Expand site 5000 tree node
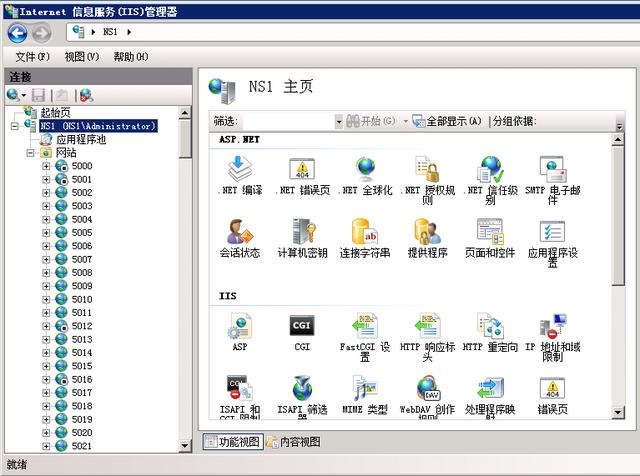640x476 pixels. click(x=46, y=166)
